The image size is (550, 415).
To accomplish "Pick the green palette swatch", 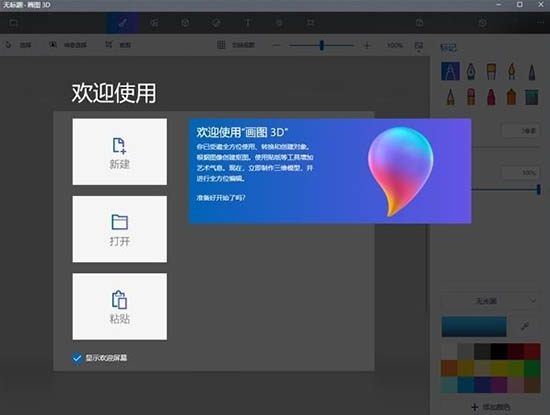I will (x=532, y=368).
